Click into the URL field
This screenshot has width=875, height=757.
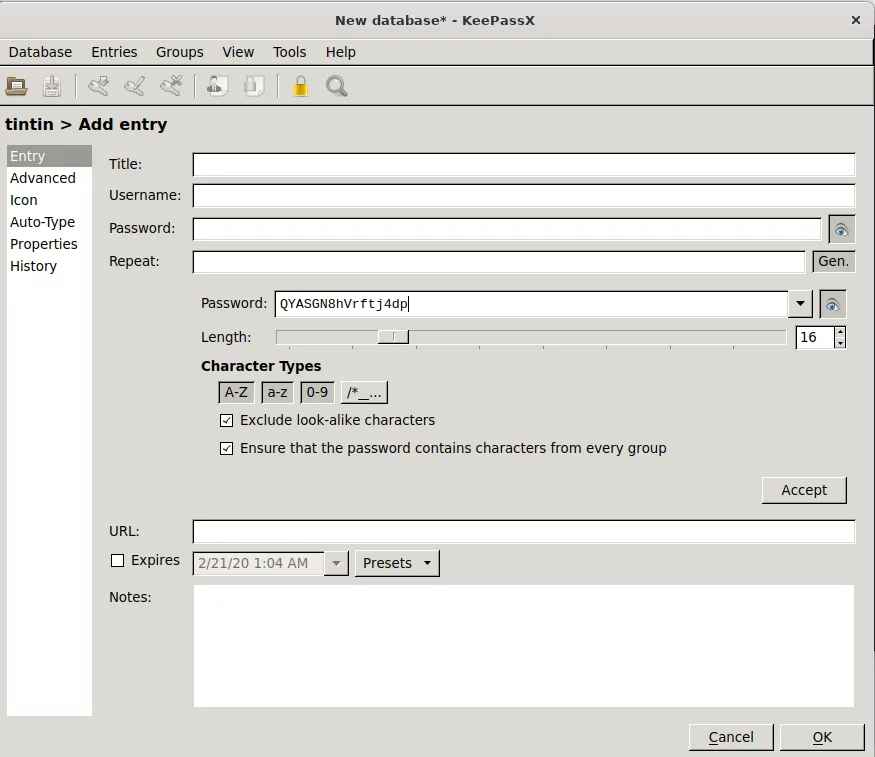[524, 532]
